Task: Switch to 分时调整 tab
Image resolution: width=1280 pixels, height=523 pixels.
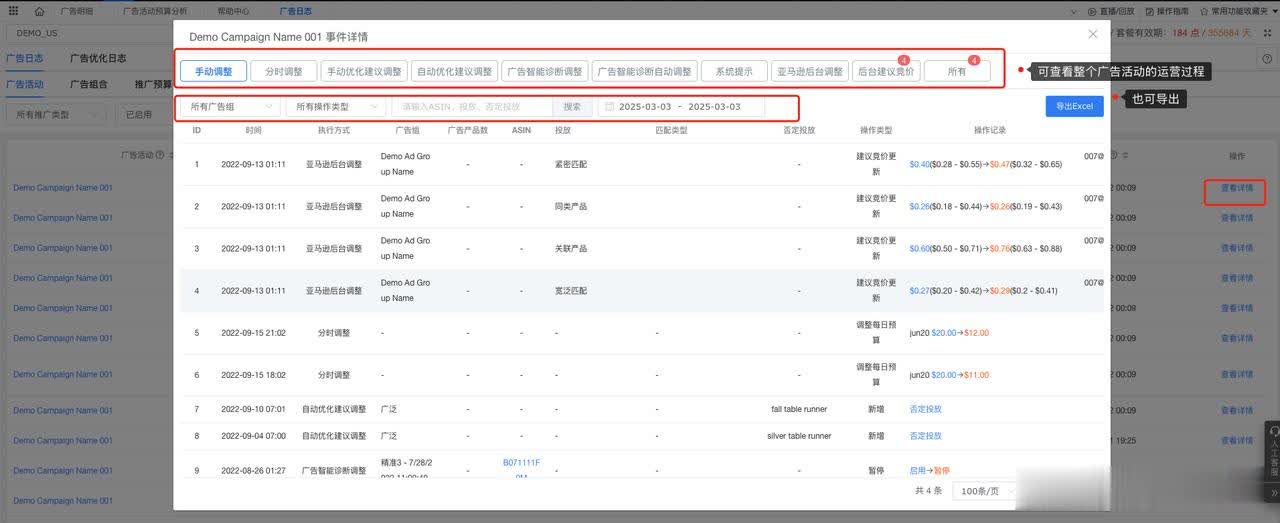Action: (x=283, y=71)
